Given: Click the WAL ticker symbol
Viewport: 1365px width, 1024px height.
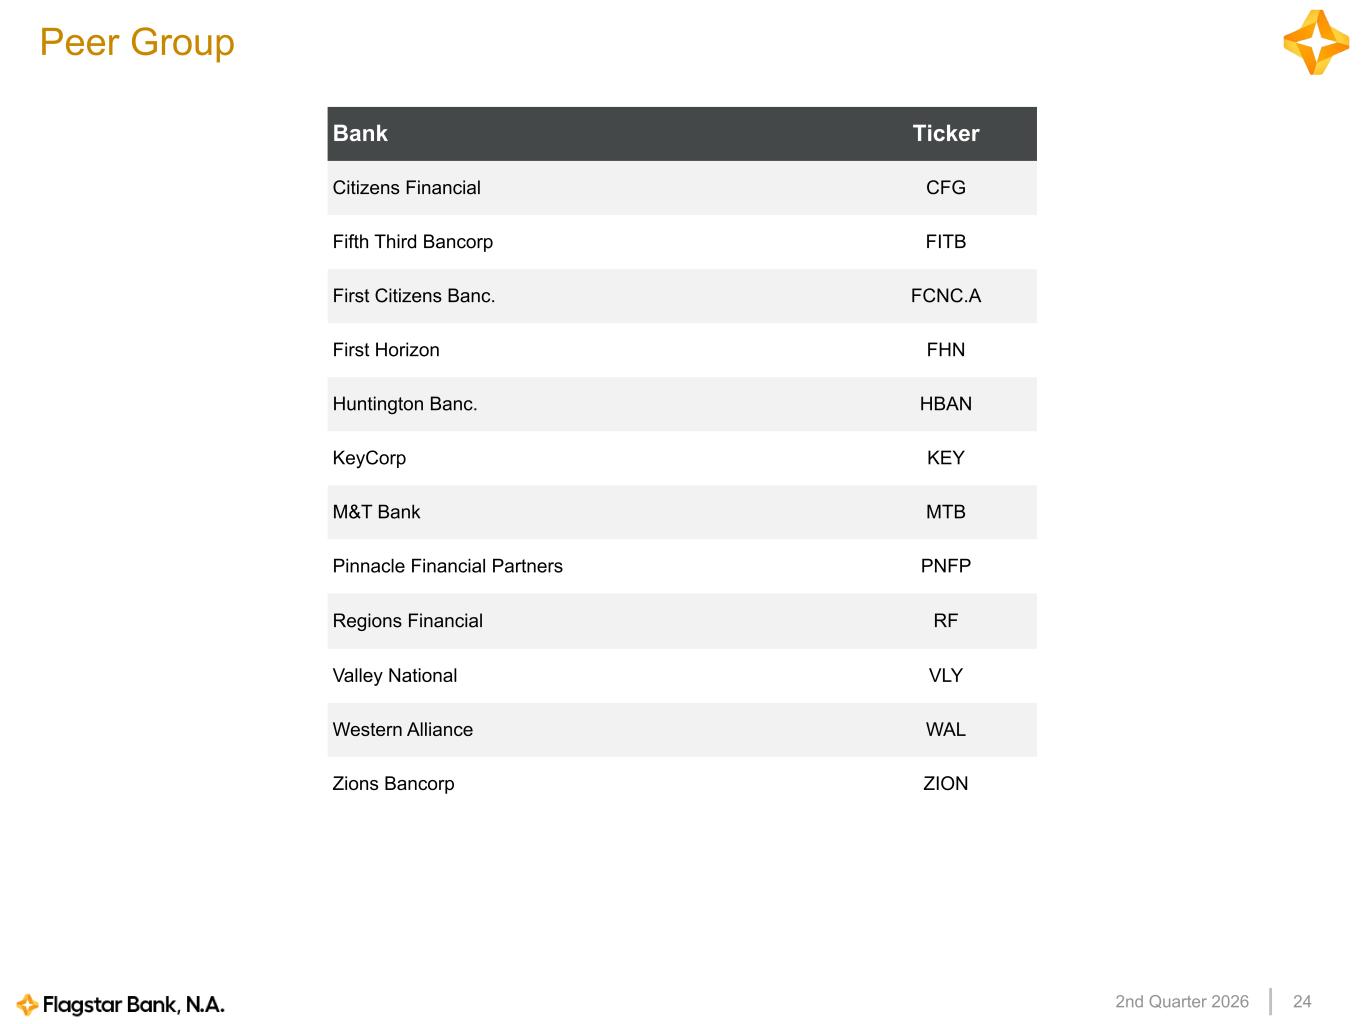Looking at the screenshot, I should pos(946,729).
